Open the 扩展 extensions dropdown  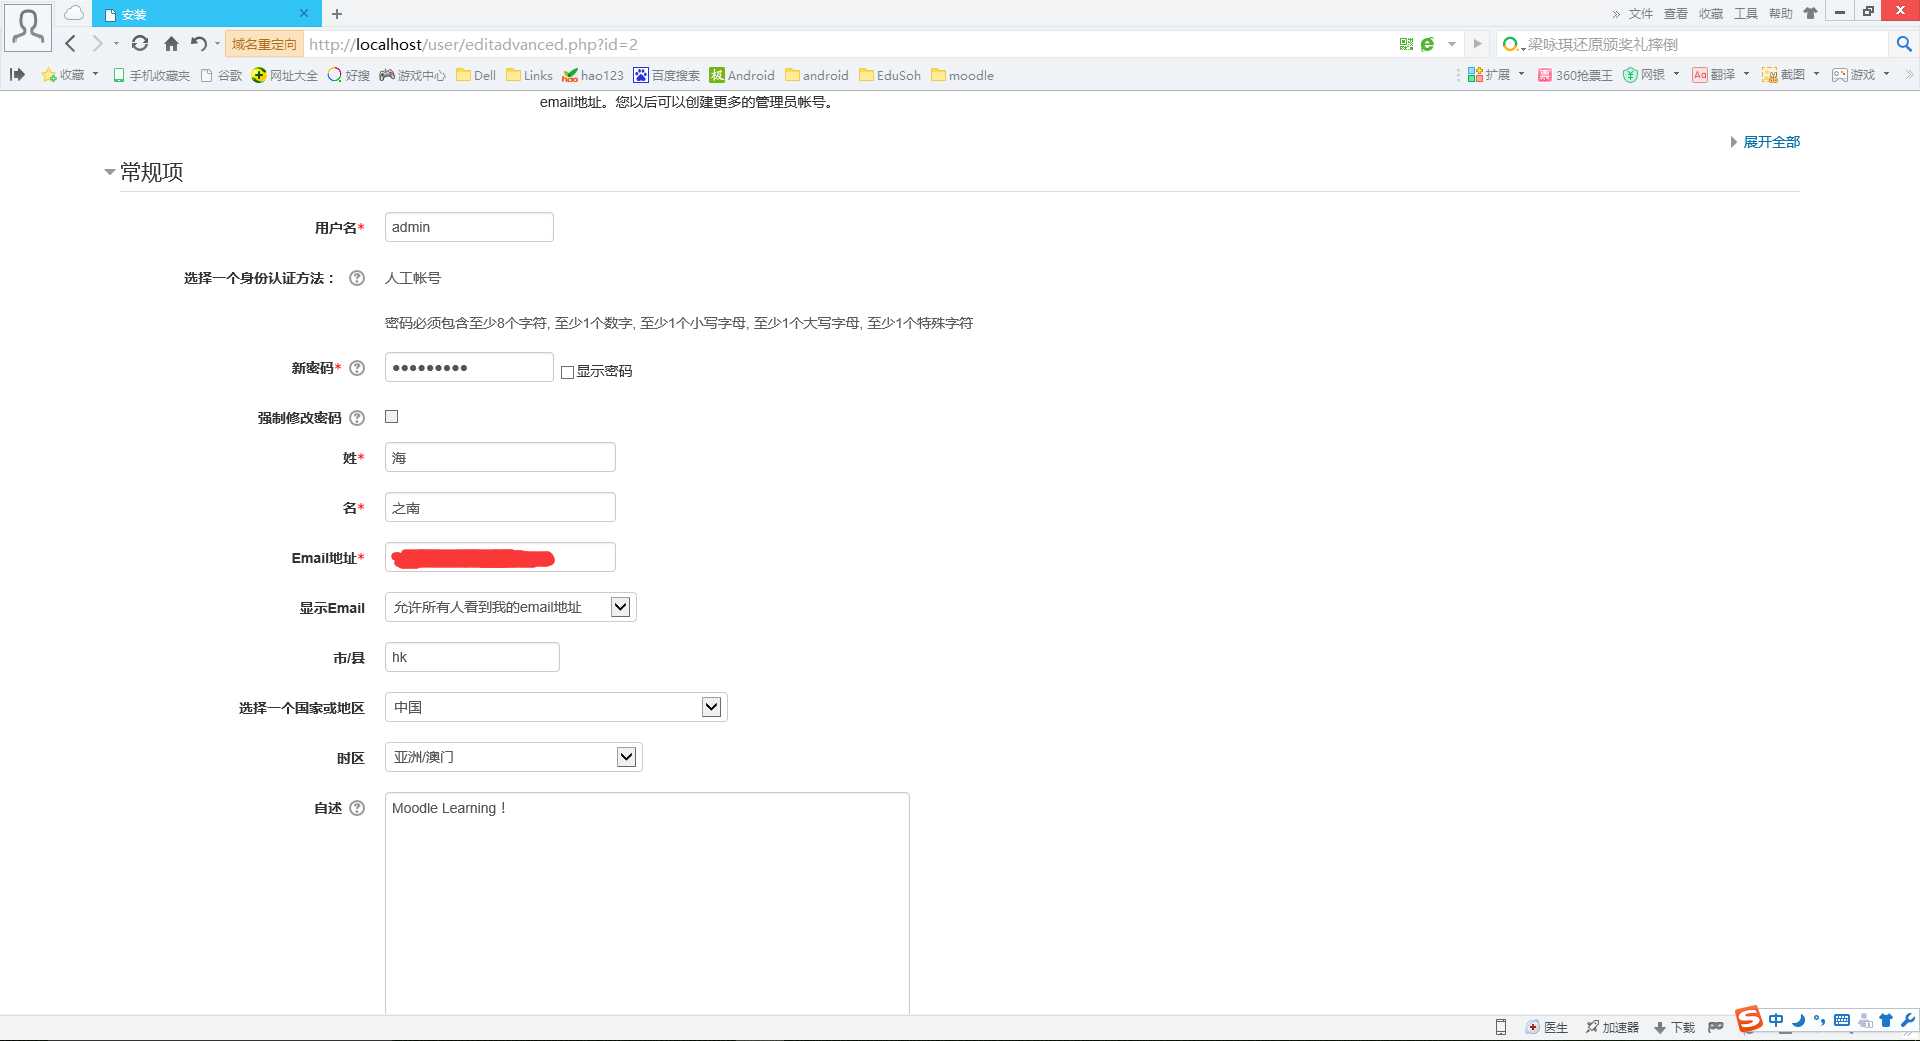point(1496,75)
